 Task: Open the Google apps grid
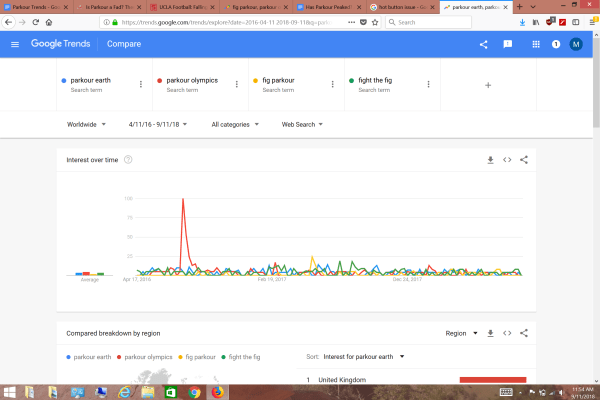click(536, 44)
